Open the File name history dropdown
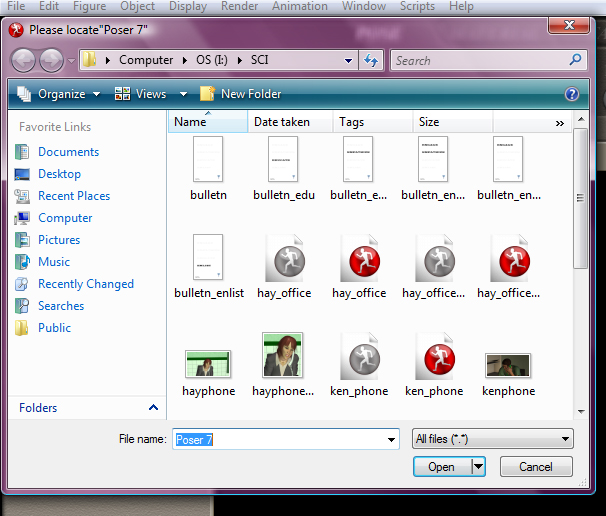The height and width of the screenshot is (516, 606). [x=392, y=439]
